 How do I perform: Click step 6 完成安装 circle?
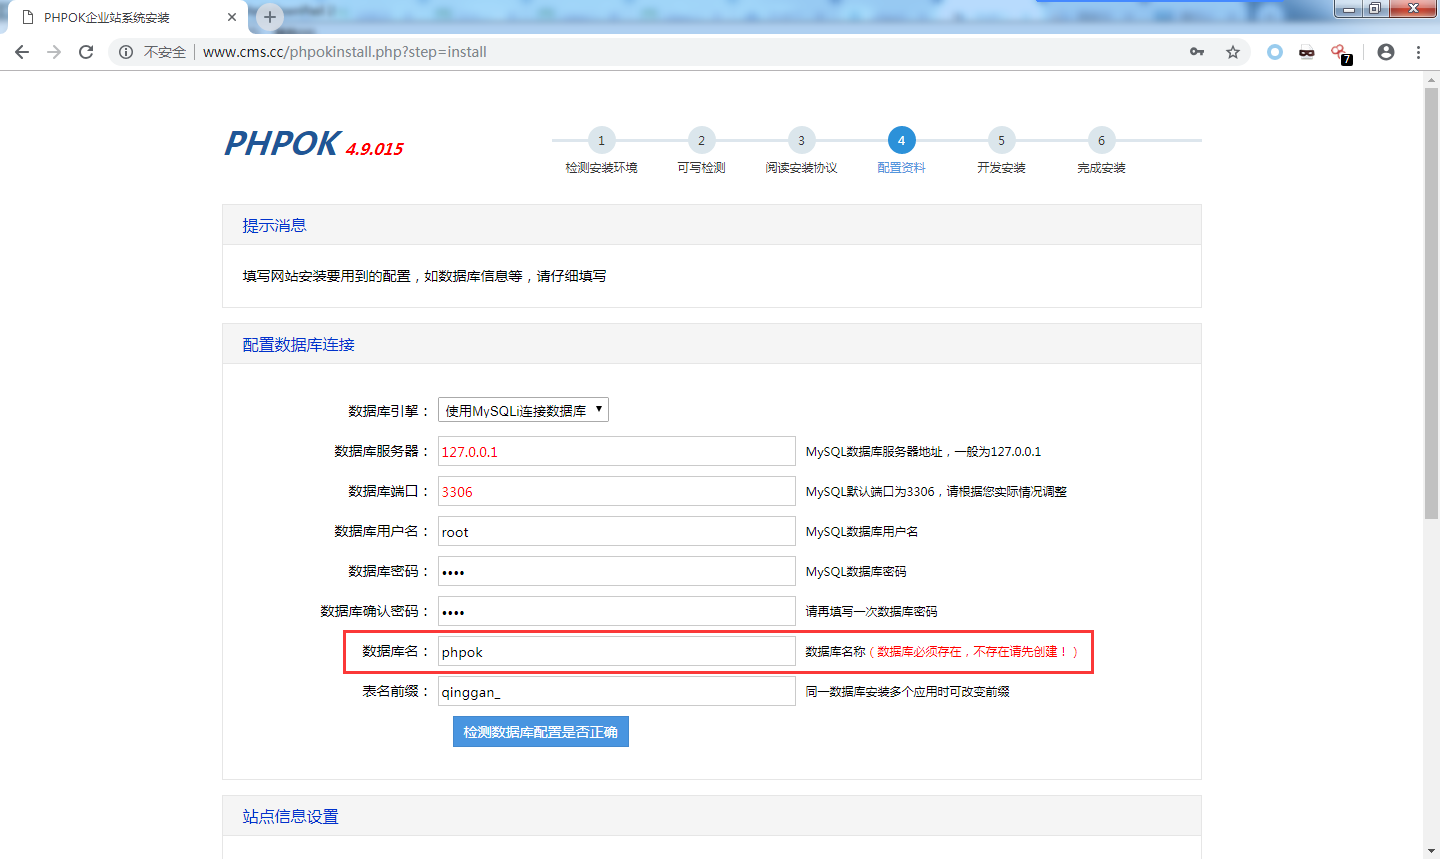point(1101,141)
